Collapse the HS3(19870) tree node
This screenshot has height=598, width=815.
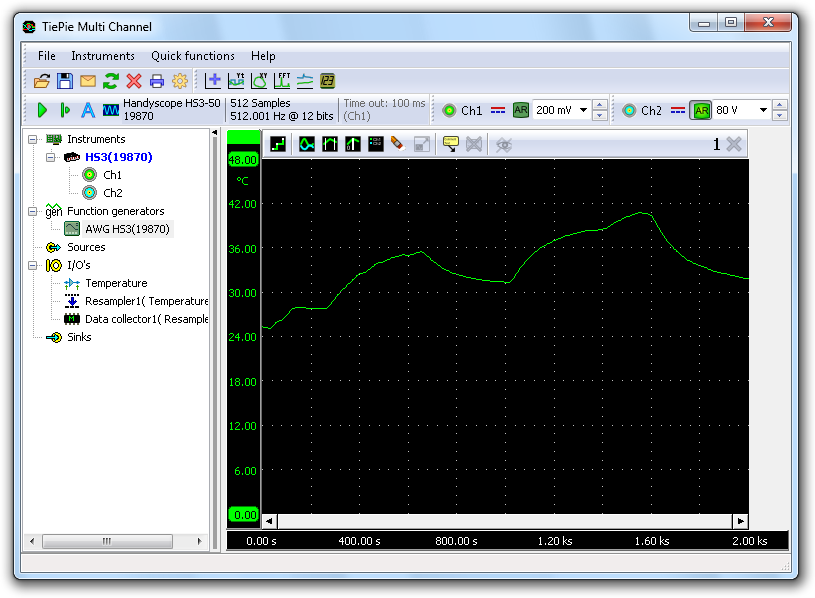(x=51, y=157)
